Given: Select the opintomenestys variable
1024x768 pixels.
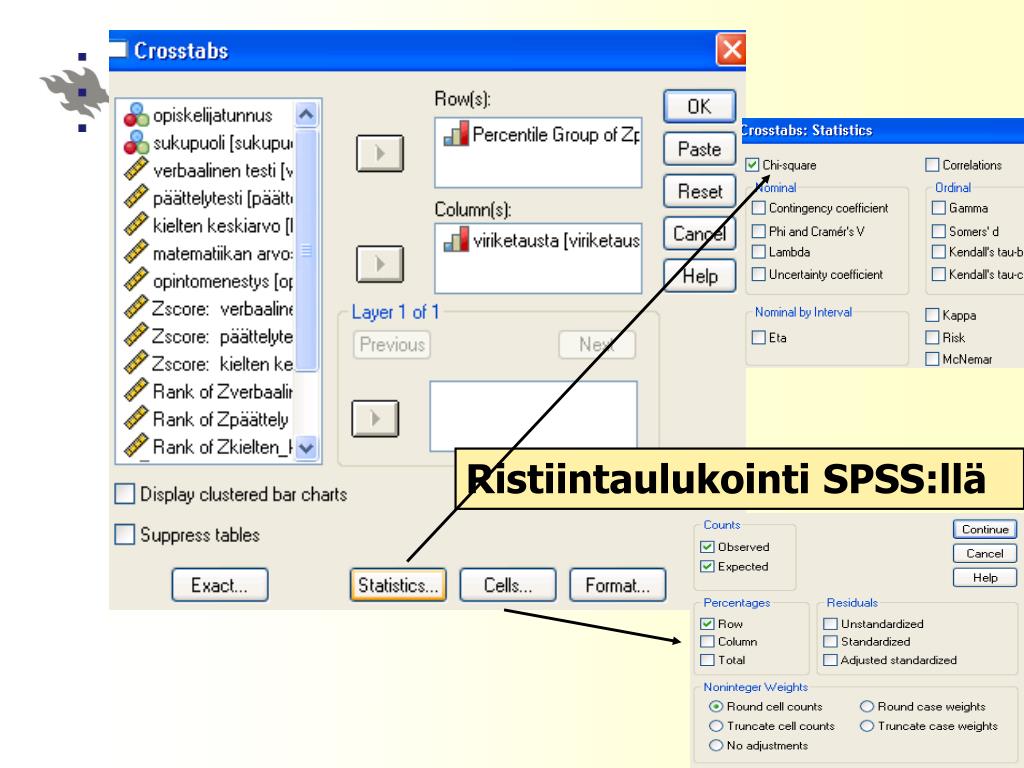Looking at the screenshot, I should (206, 281).
